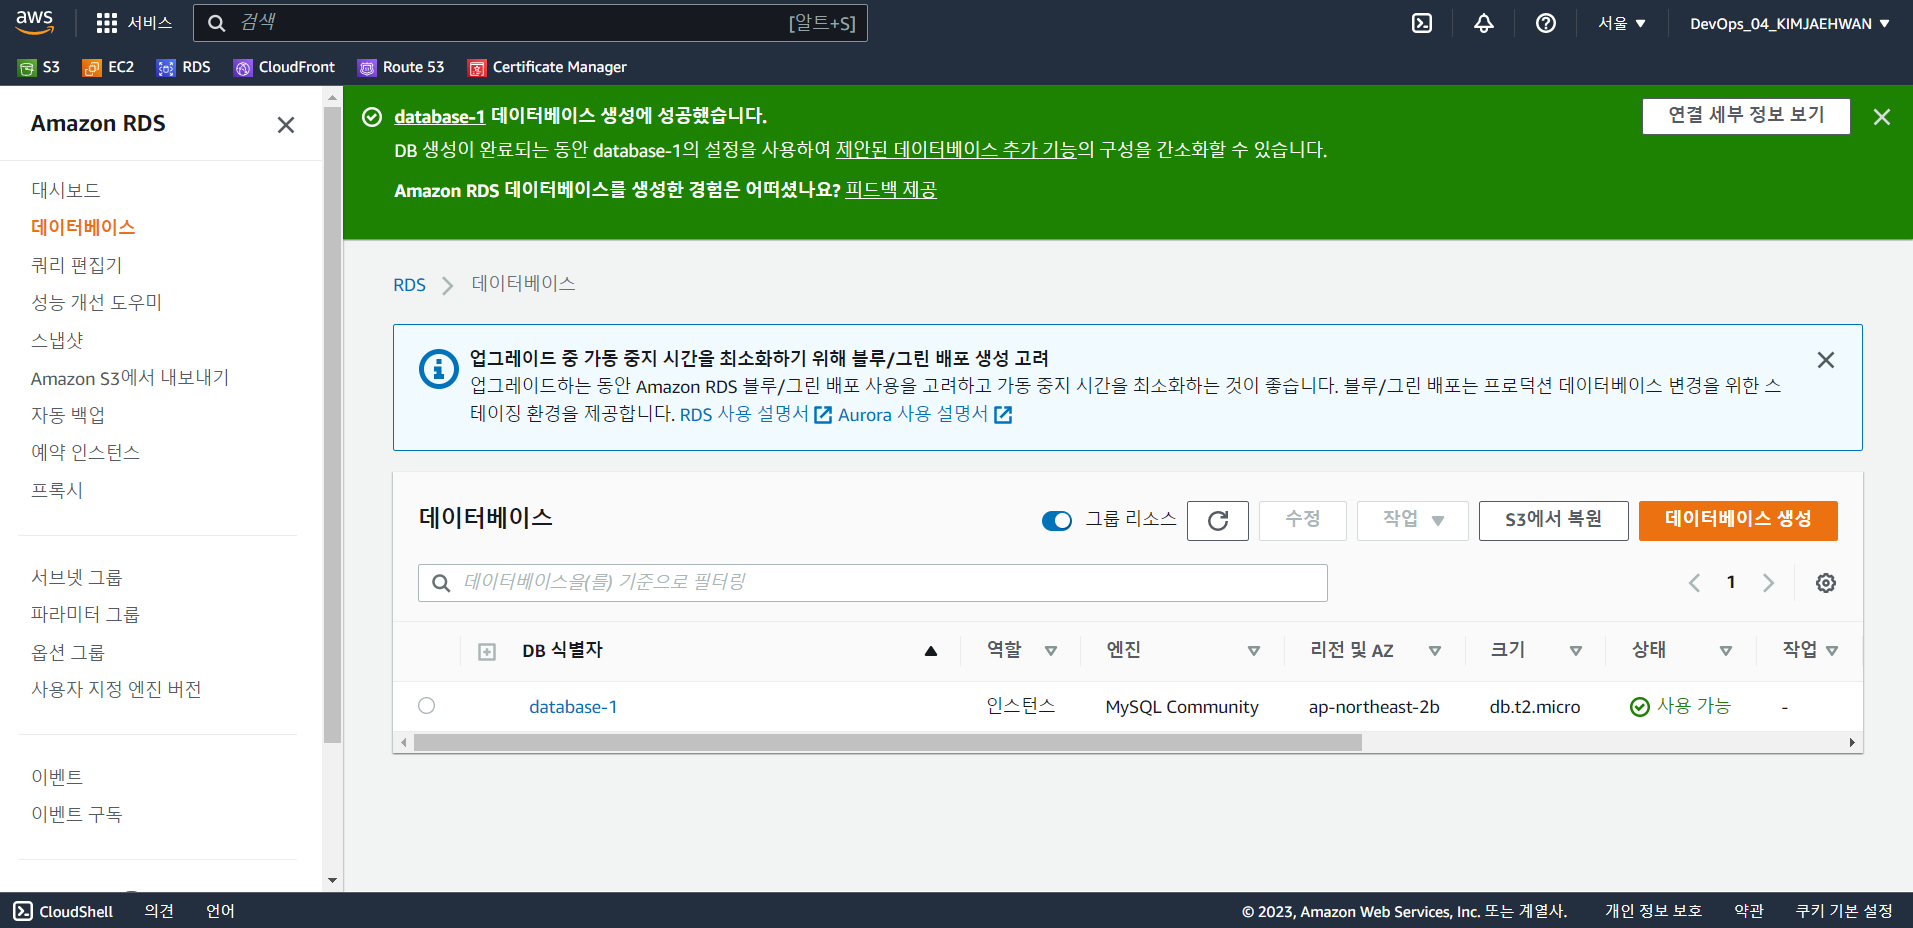The image size is (1913, 928).
Task: Open CloudFront shortcut in favorites bar
Action: tap(284, 67)
